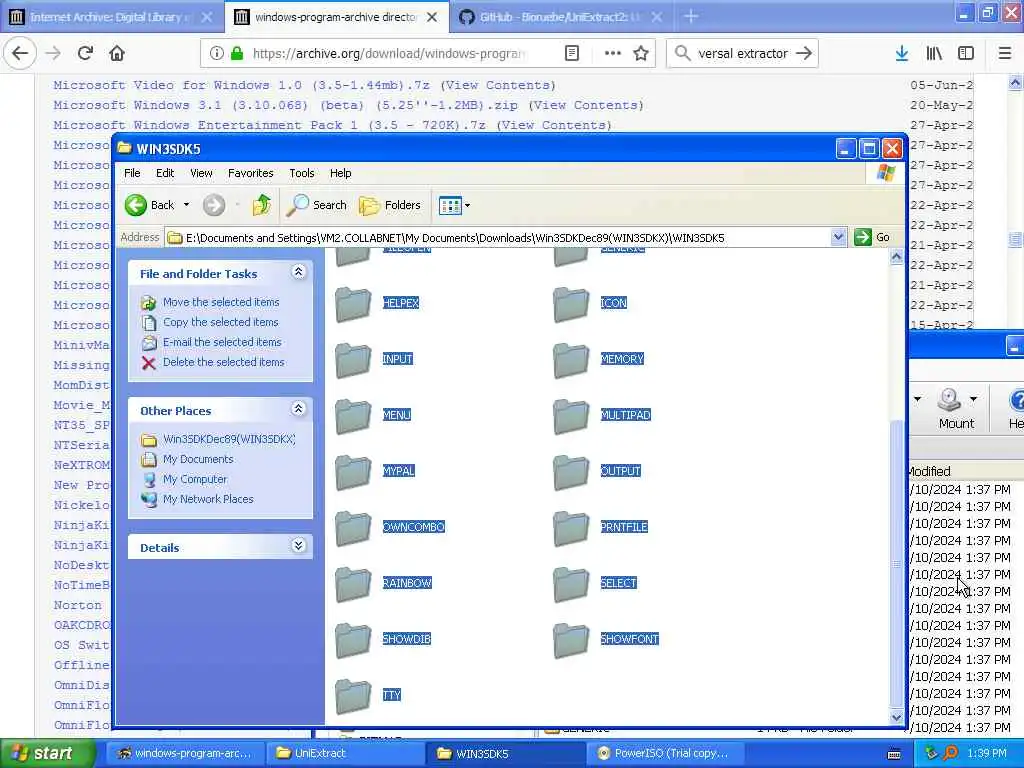Image resolution: width=1024 pixels, height=768 pixels.
Task: Click Explorer vertical scrollbar down arrow
Action: (897, 716)
